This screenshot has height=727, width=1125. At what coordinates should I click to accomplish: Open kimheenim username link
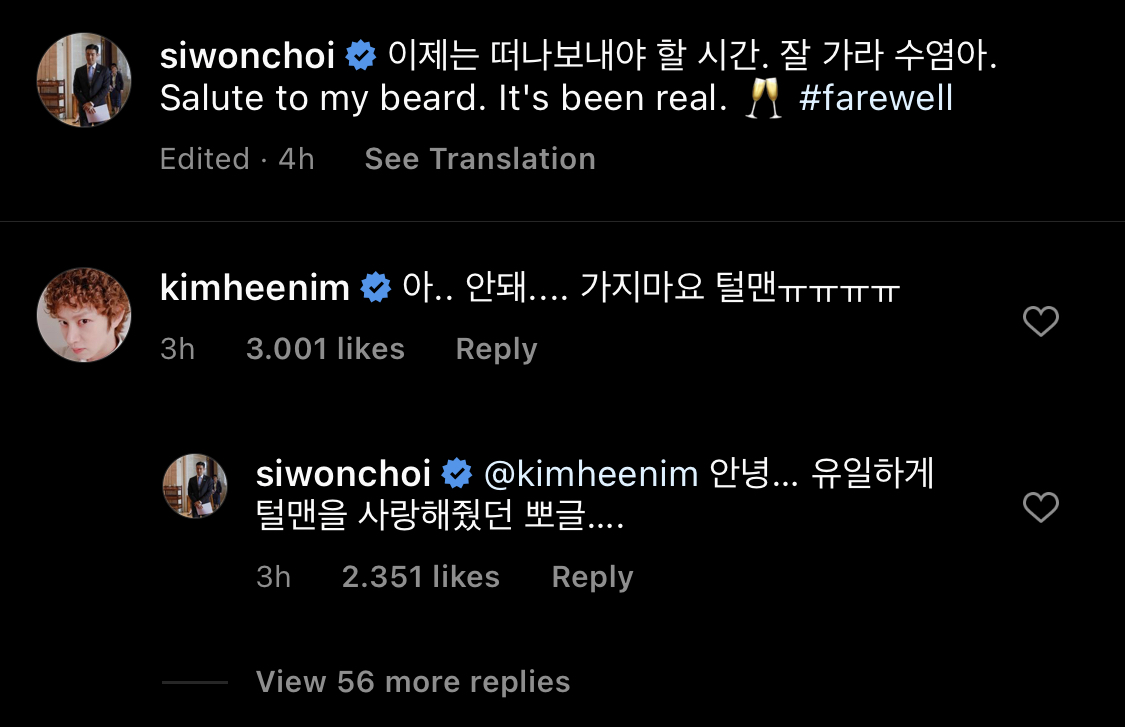pyautogui.click(x=255, y=288)
